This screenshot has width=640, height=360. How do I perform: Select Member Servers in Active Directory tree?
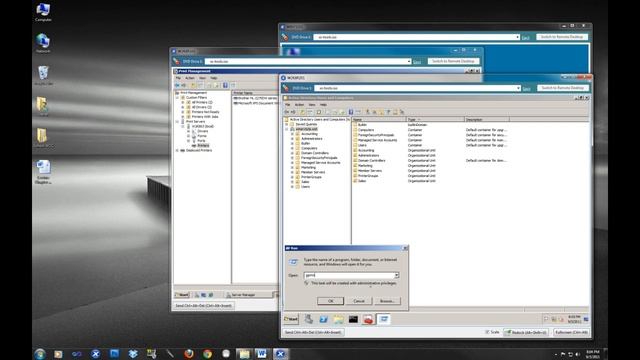click(313, 172)
